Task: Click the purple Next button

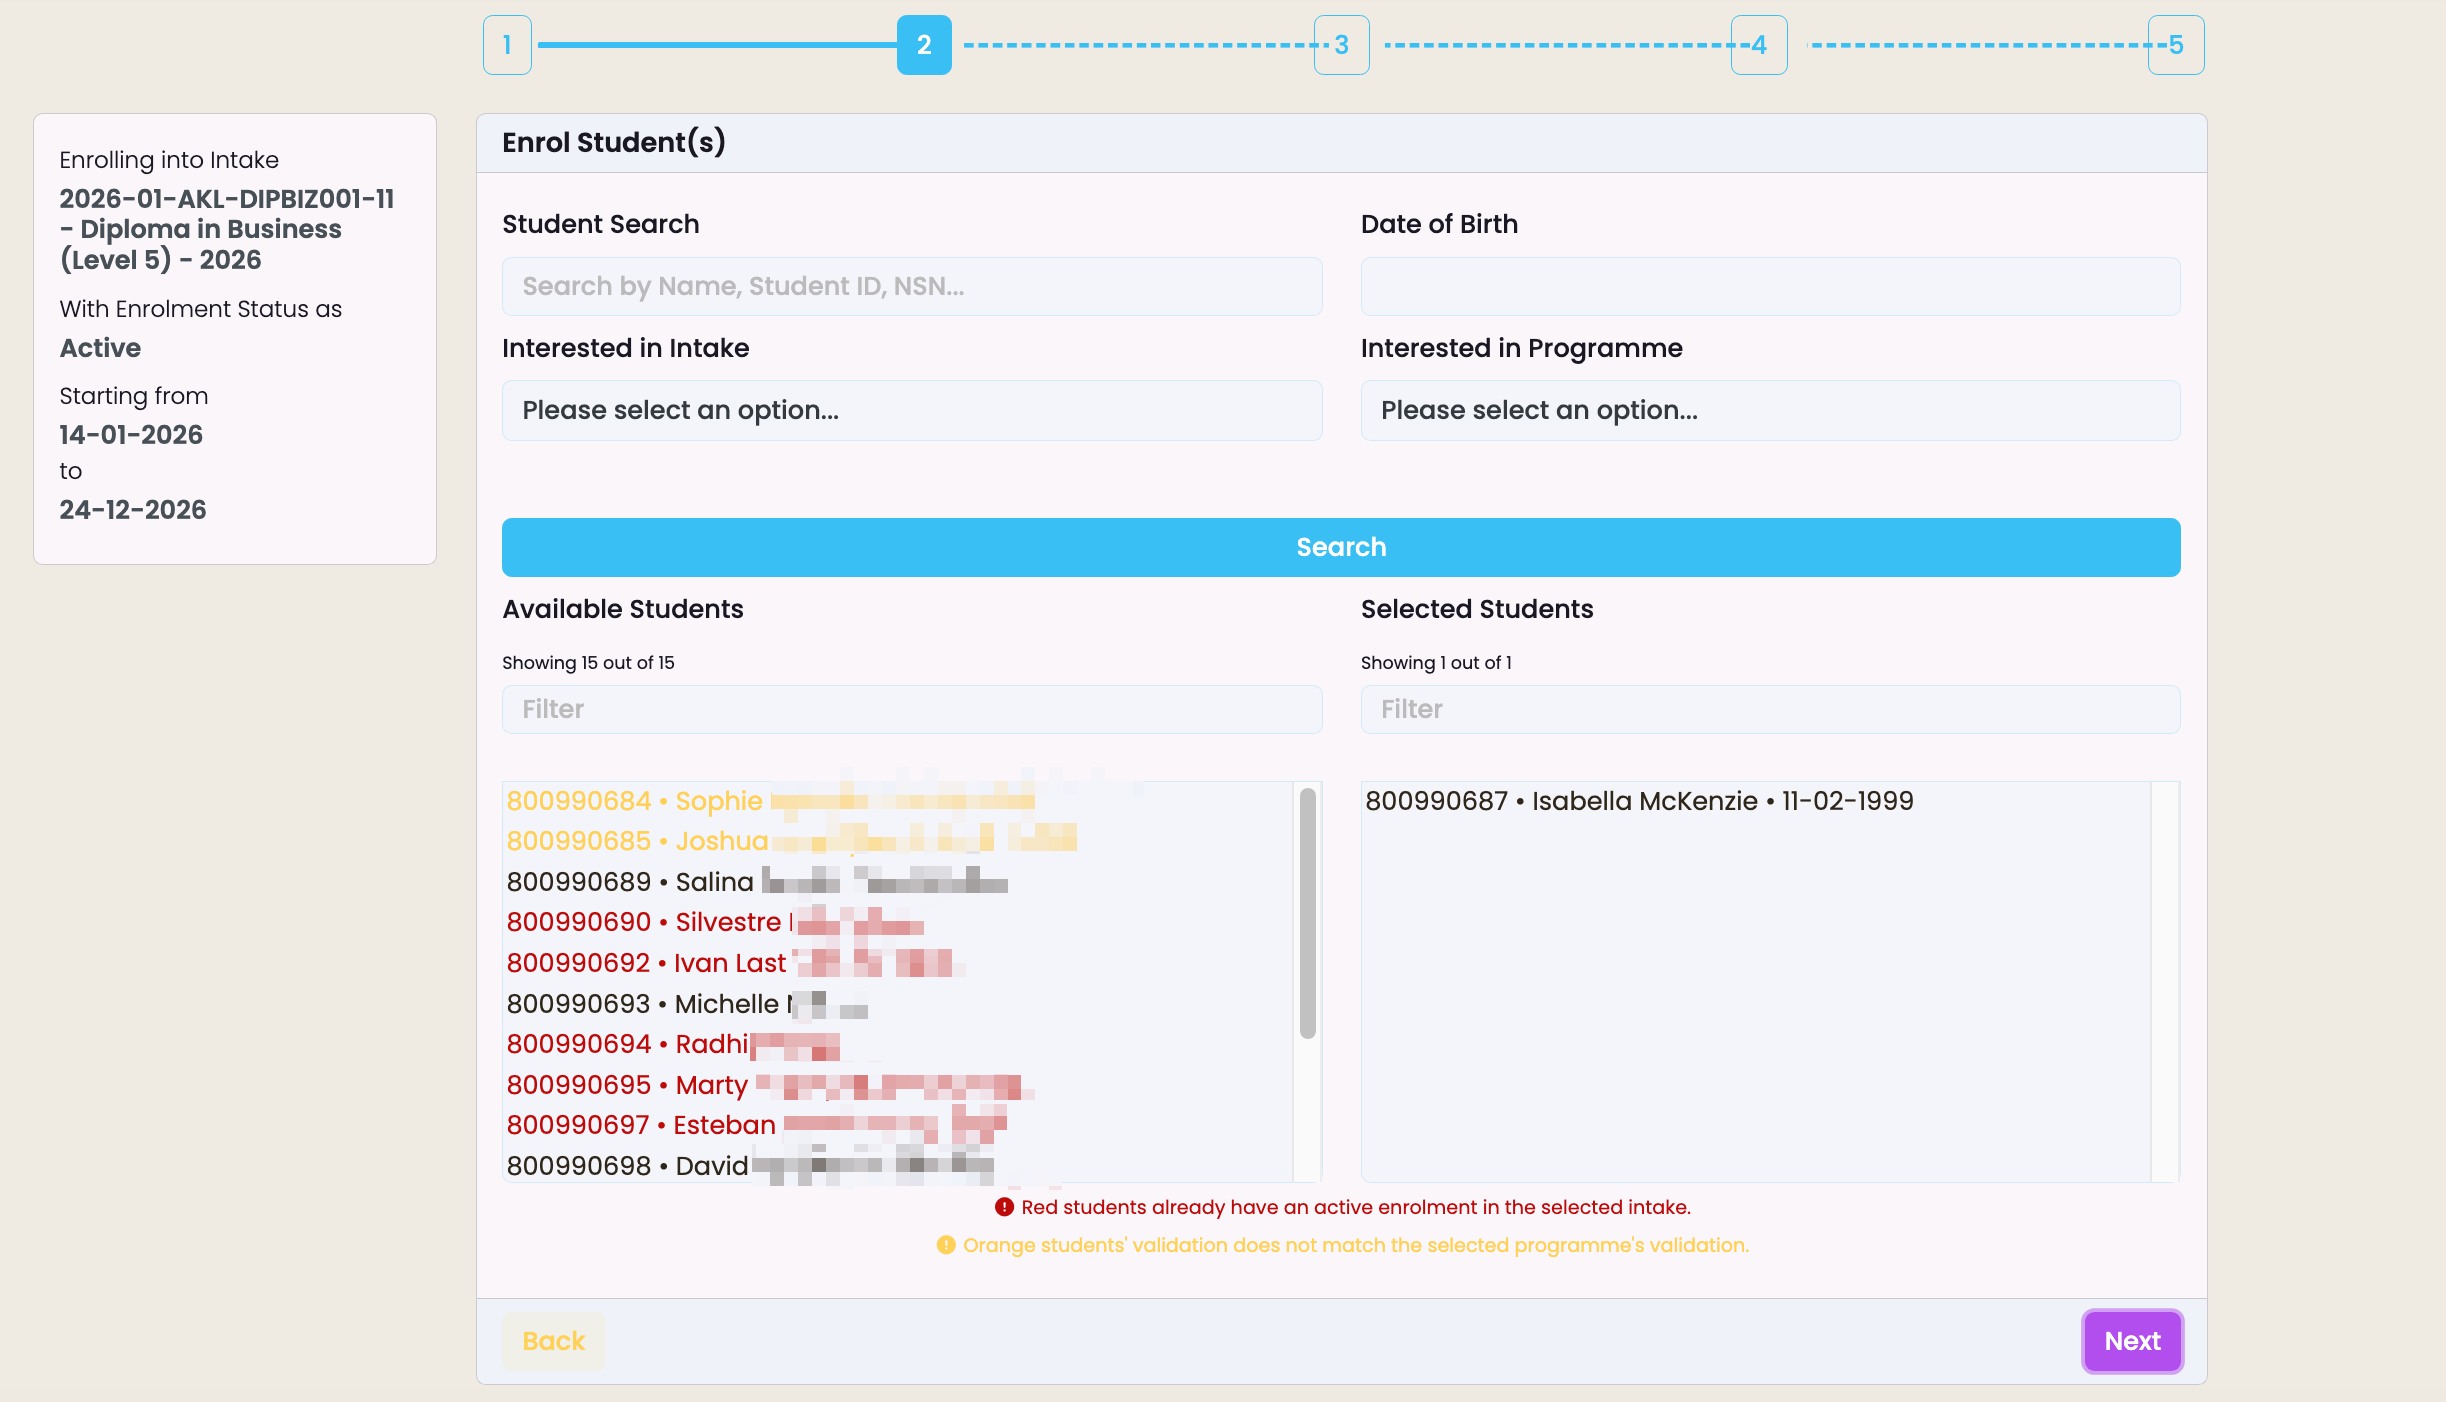Action: (2132, 1341)
